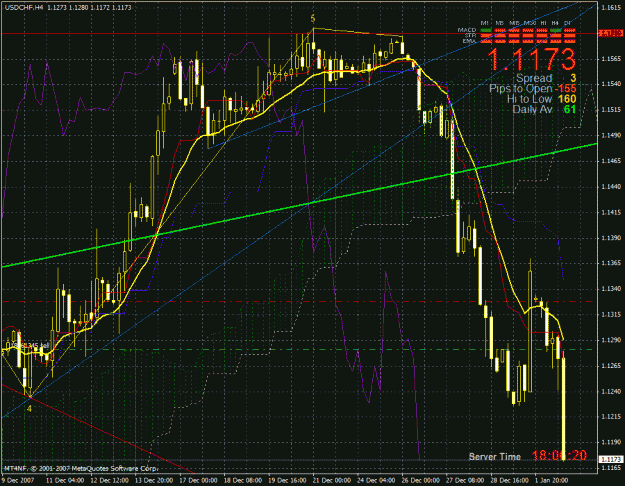Click the 1.1540 price axis label
The image size is (625, 486).
[611, 84]
